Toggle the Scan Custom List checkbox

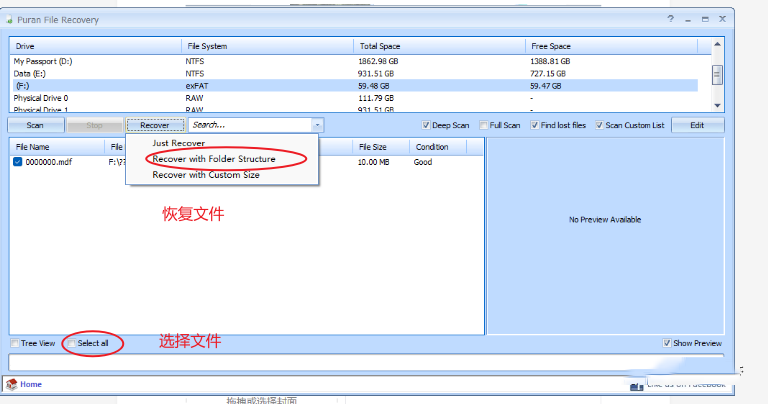599,125
